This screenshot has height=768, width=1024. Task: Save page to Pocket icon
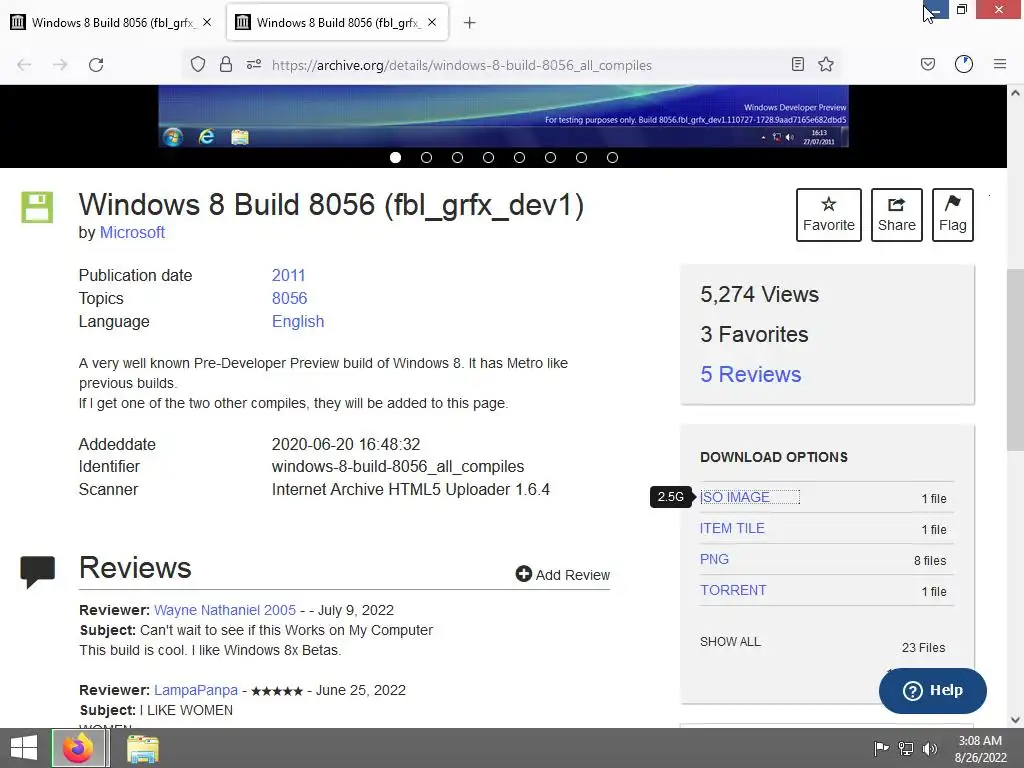coord(928,64)
